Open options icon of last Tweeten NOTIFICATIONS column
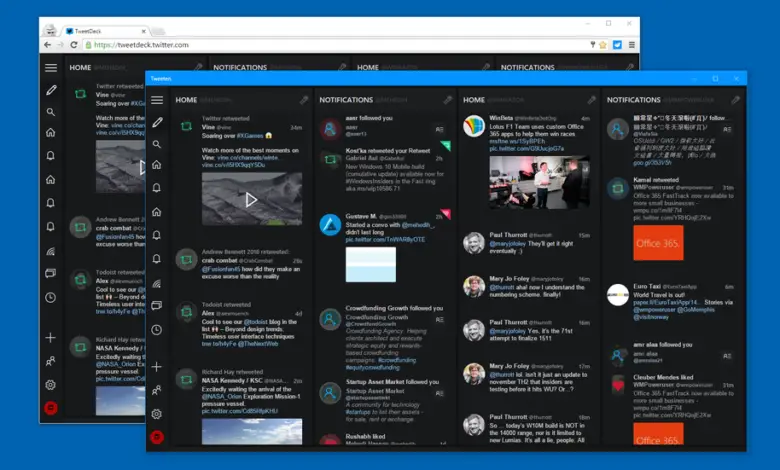The image size is (780, 470). click(x=735, y=100)
